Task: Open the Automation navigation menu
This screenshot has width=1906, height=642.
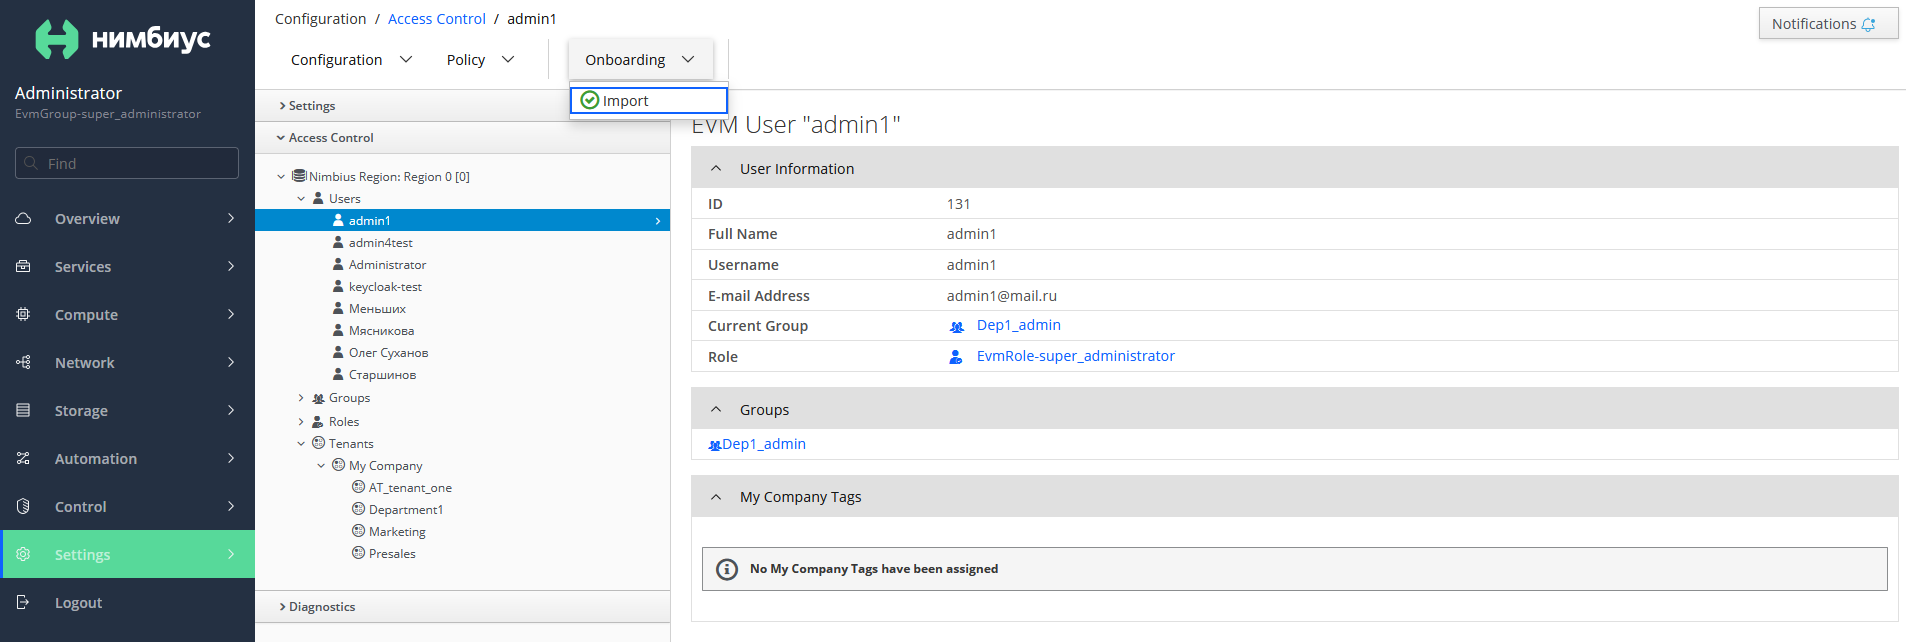Action: click(127, 458)
